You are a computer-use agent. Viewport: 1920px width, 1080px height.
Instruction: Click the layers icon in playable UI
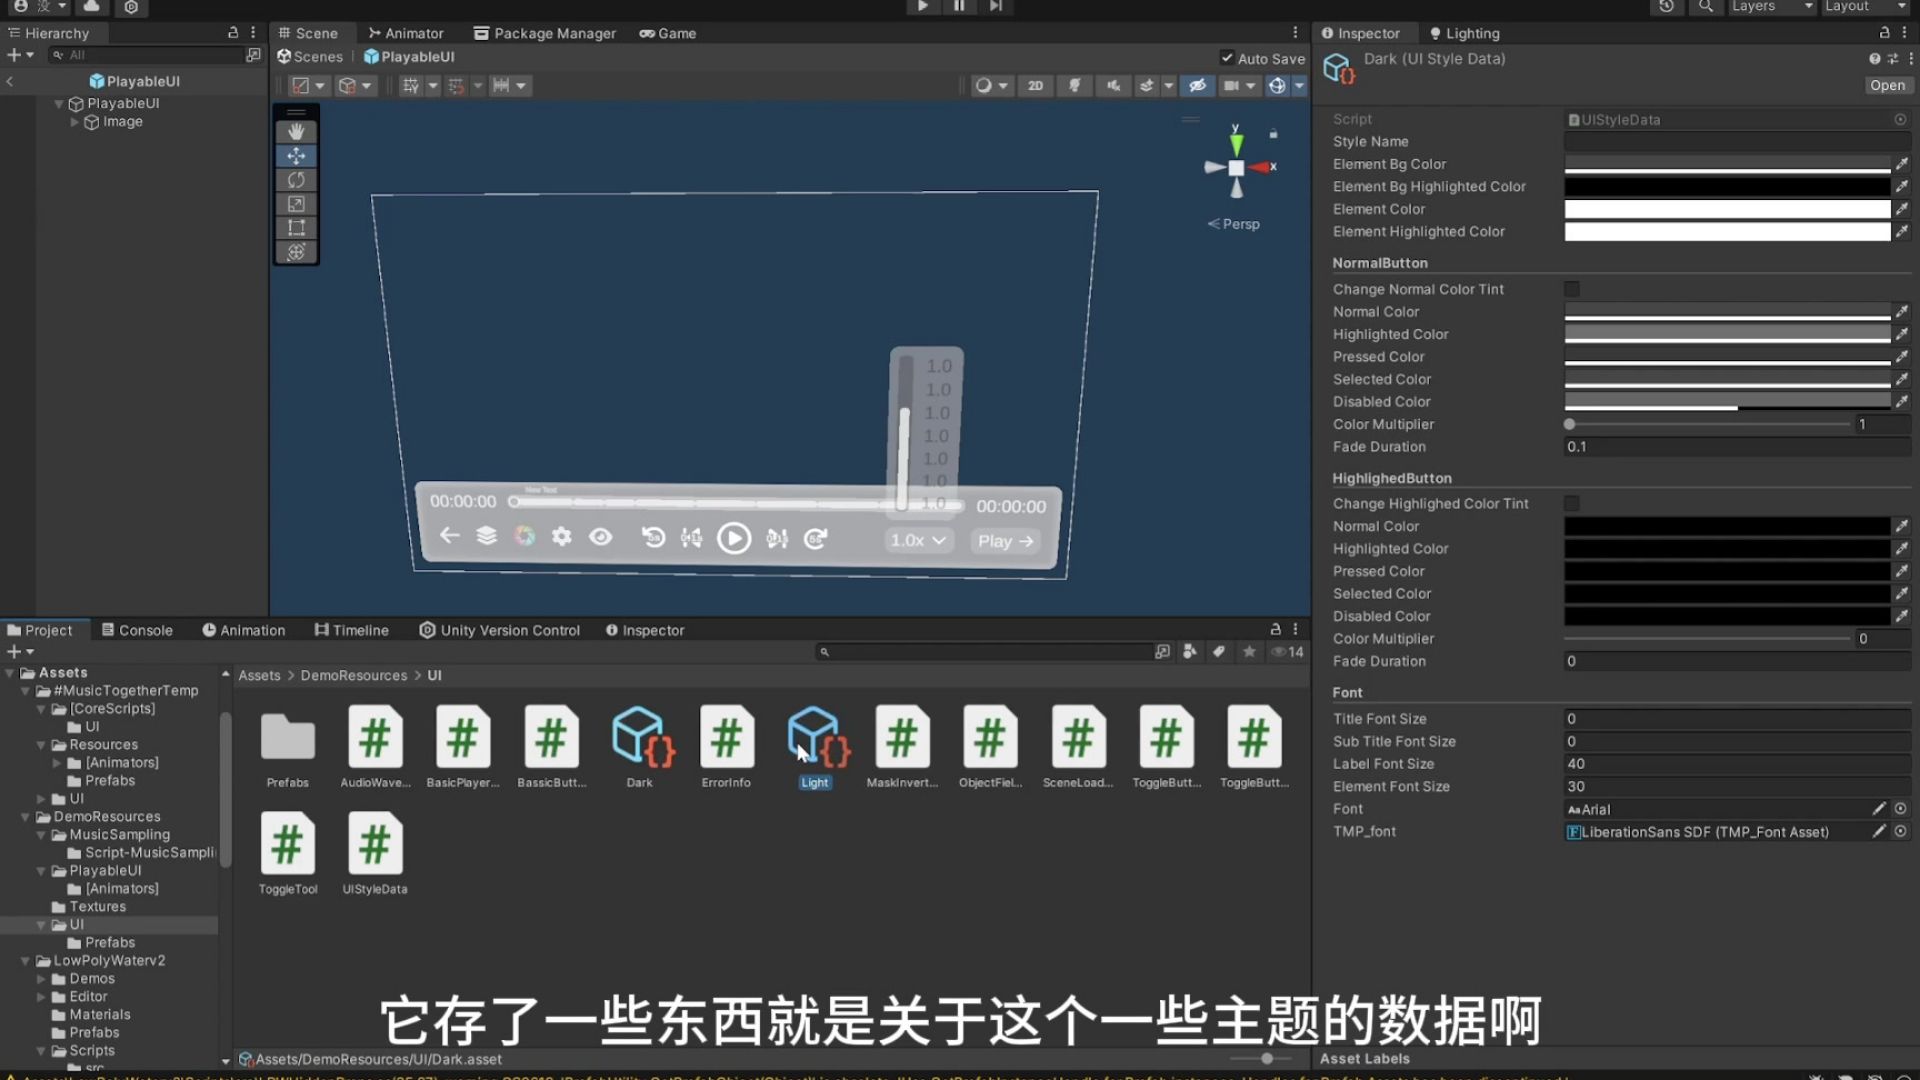click(x=487, y=536)
